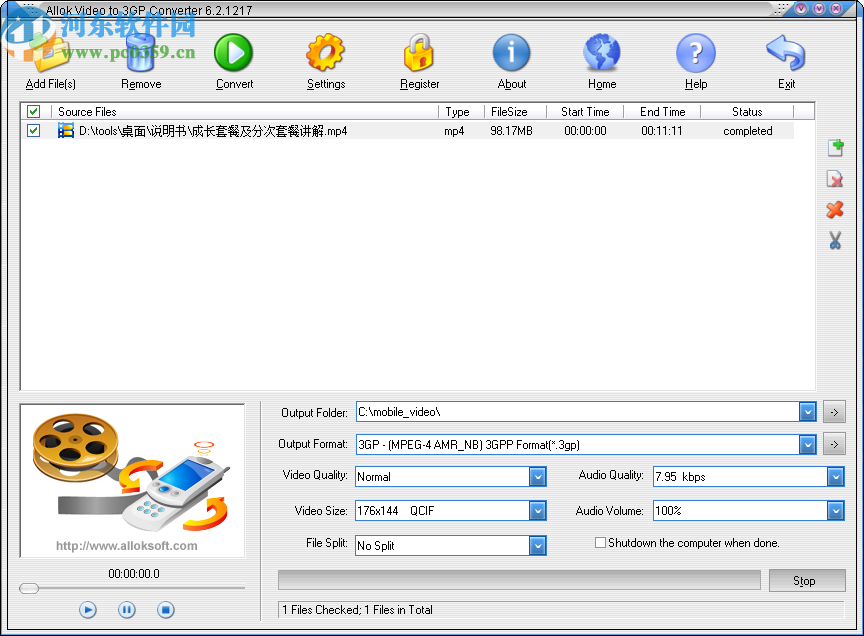Screen dimensions: 864x636
Task: Open the Output Format dropdown
Action: click(808, 444)
